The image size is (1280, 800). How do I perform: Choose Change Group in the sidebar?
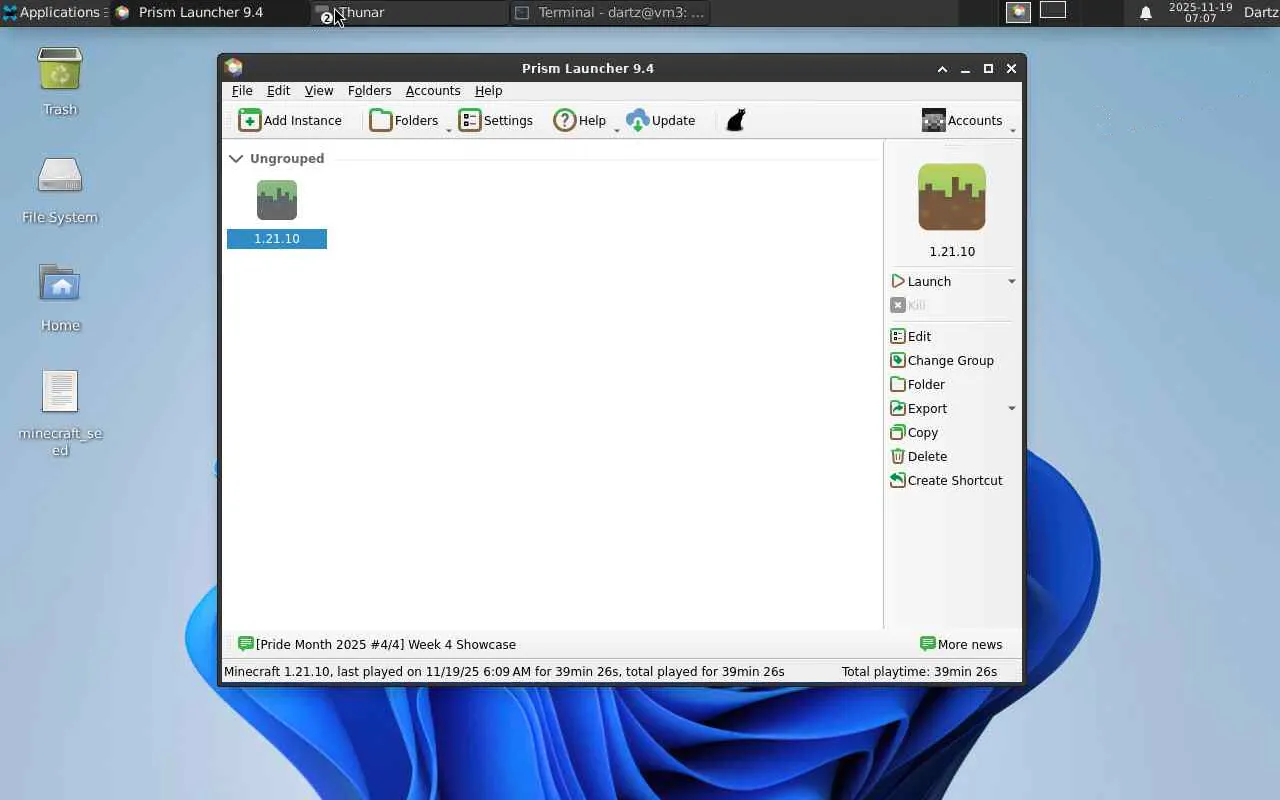[x=942, y=361]
